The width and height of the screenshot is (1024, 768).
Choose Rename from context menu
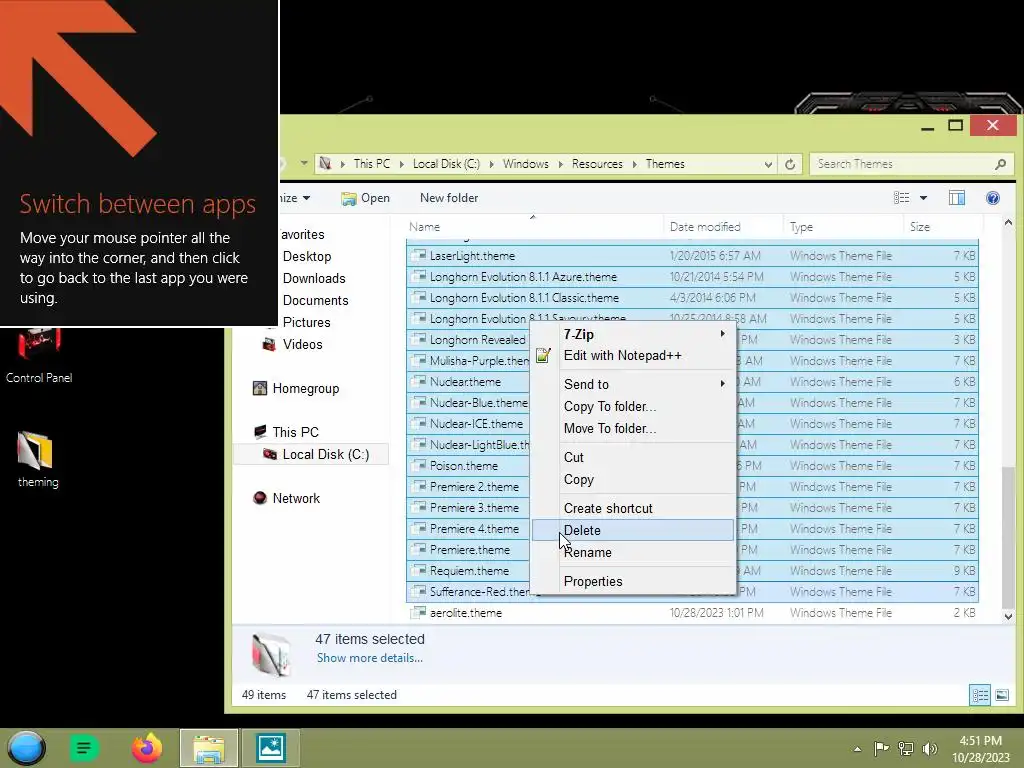632,552
